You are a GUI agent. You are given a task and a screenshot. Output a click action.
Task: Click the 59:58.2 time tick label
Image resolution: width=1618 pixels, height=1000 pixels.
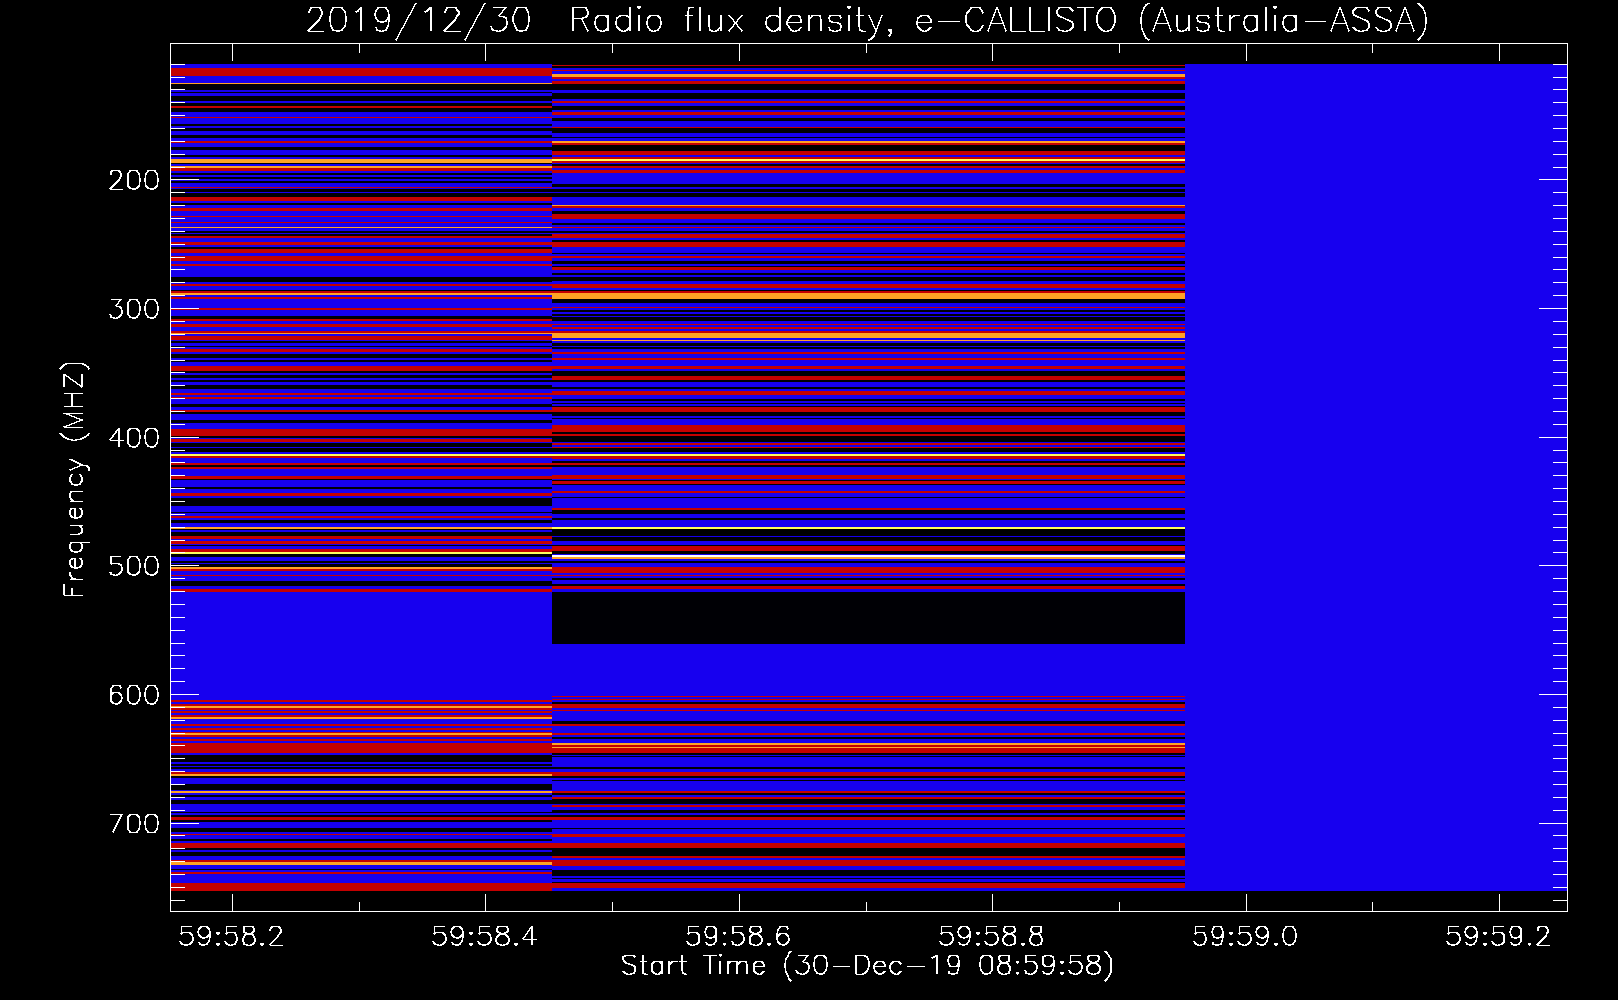pos(231,936)
